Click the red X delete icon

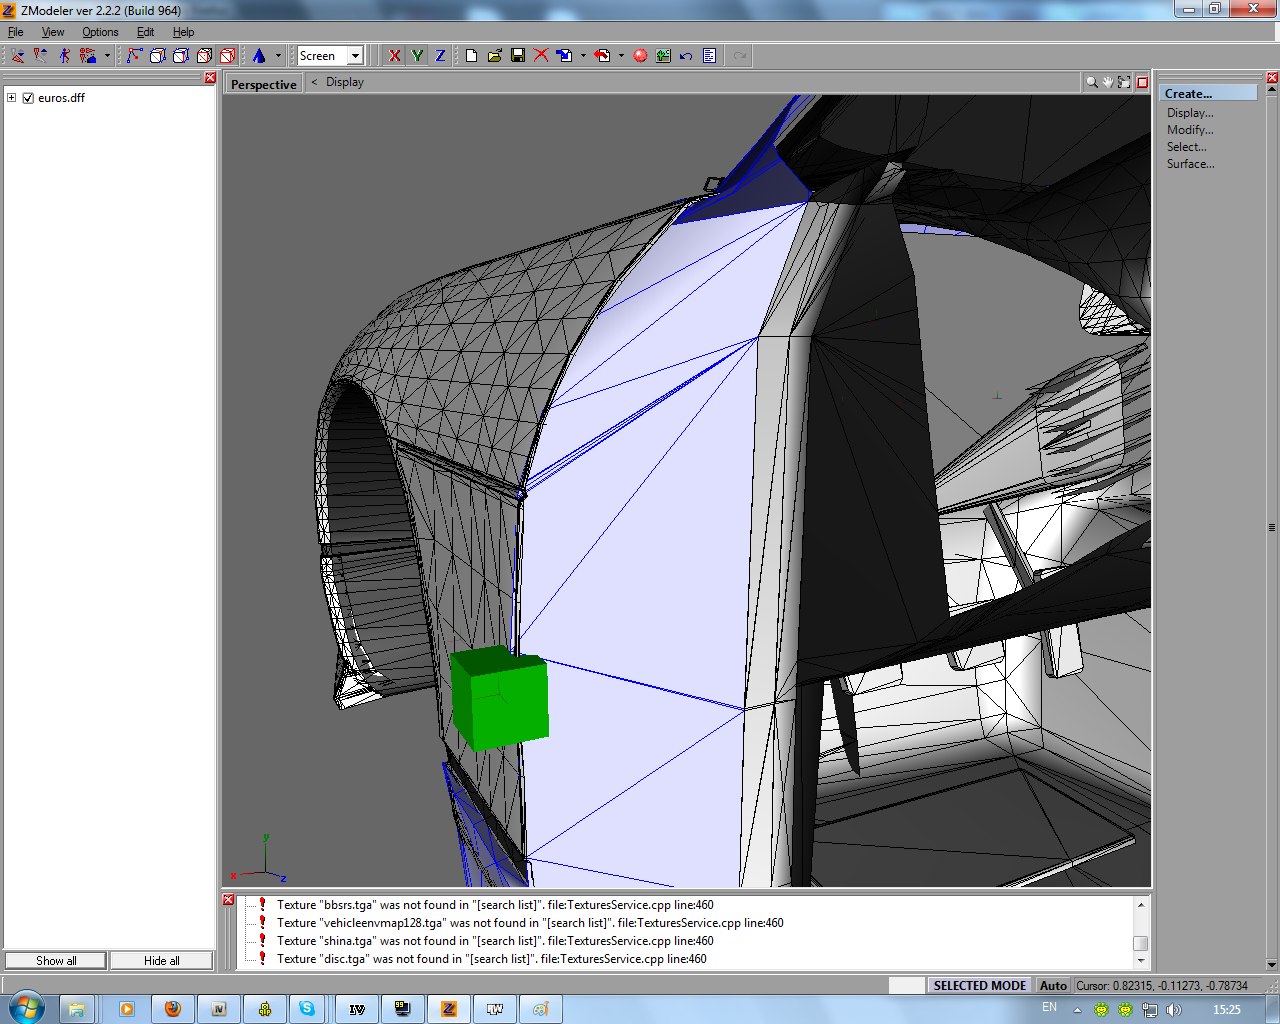coord(541,56)
